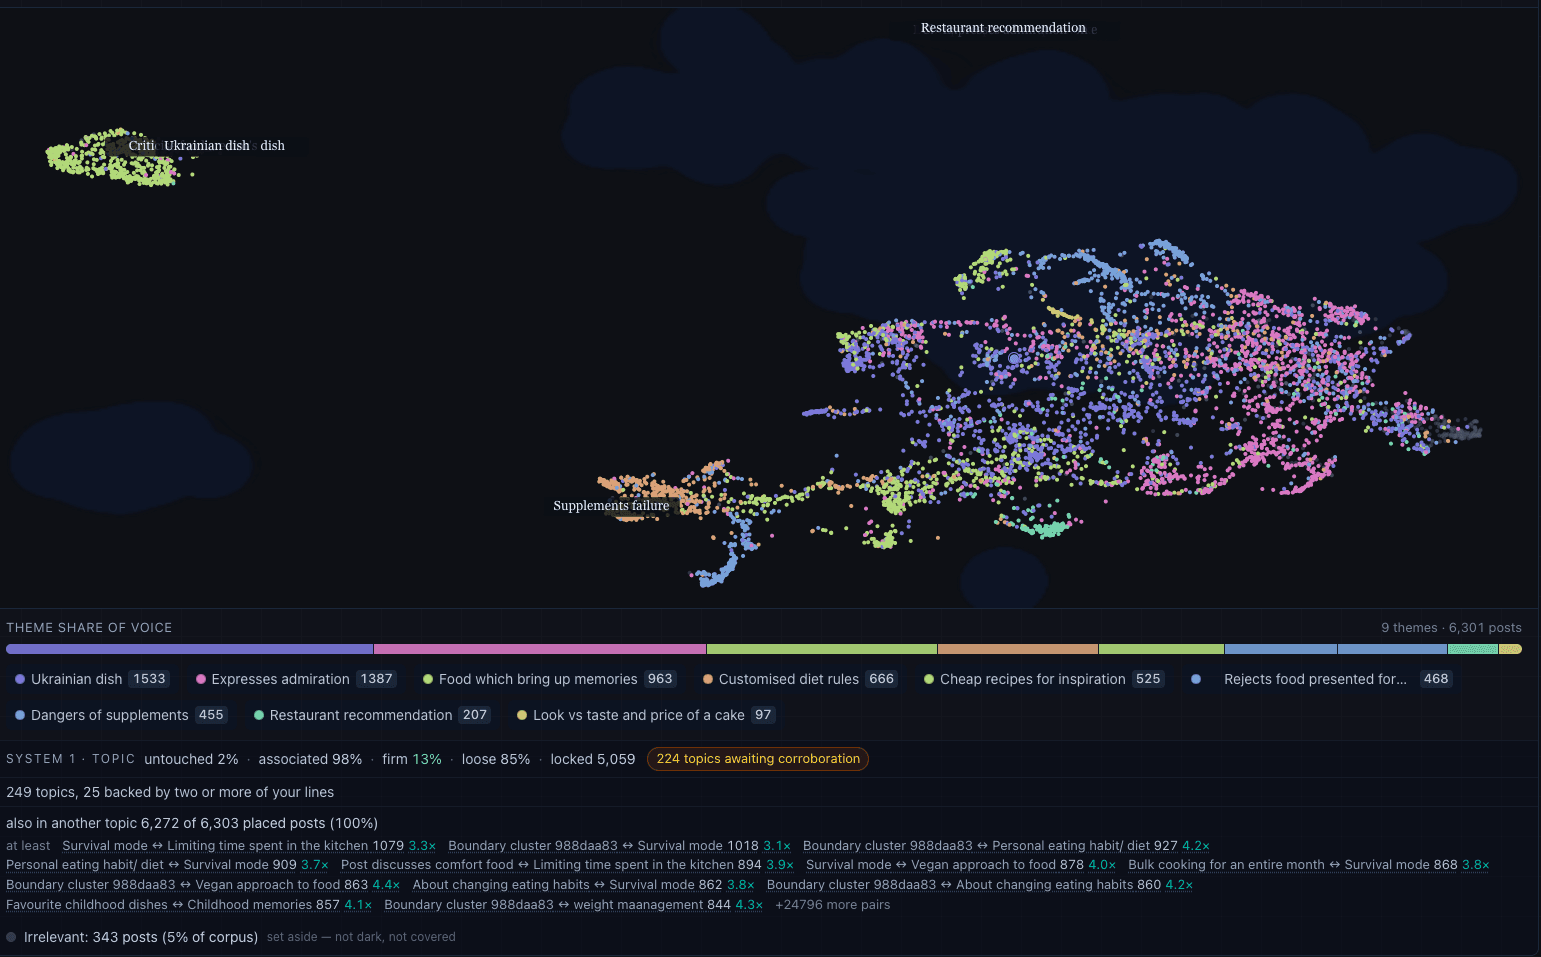The width and height of the screenshot is (1541, 957).
Task: Toggle Restaurant recommendation 207 in the legend
Action: click(371, 715)
